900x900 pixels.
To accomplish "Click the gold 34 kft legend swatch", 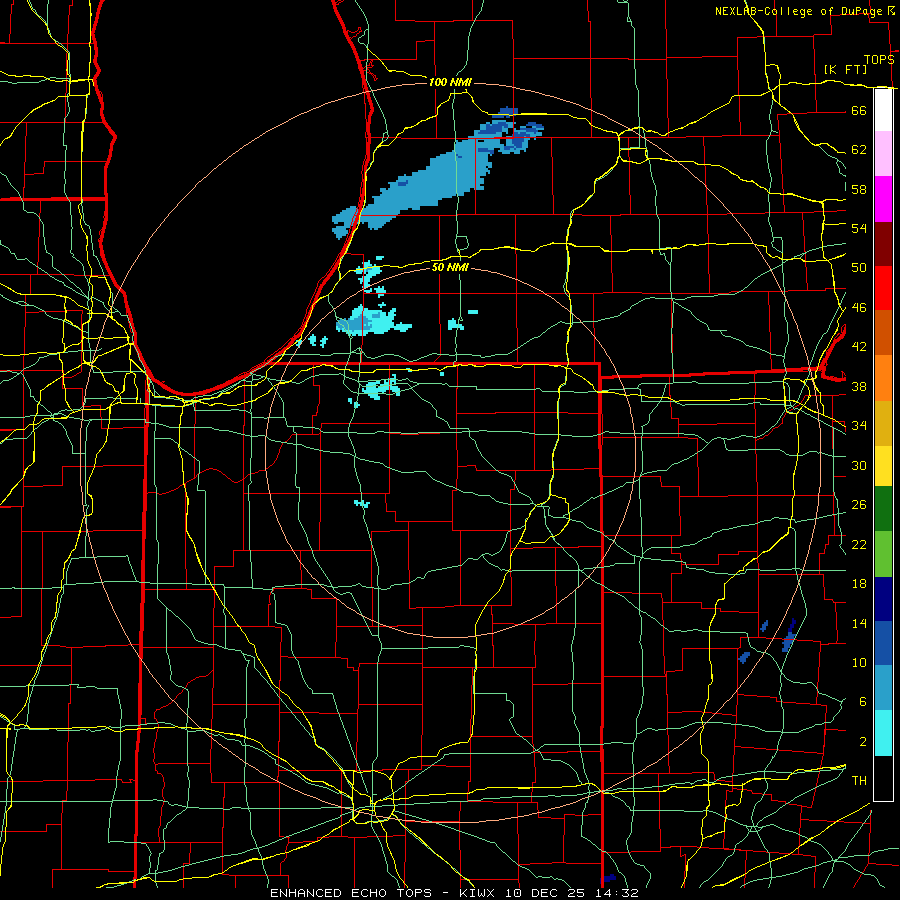I will [x=883, y=423].
